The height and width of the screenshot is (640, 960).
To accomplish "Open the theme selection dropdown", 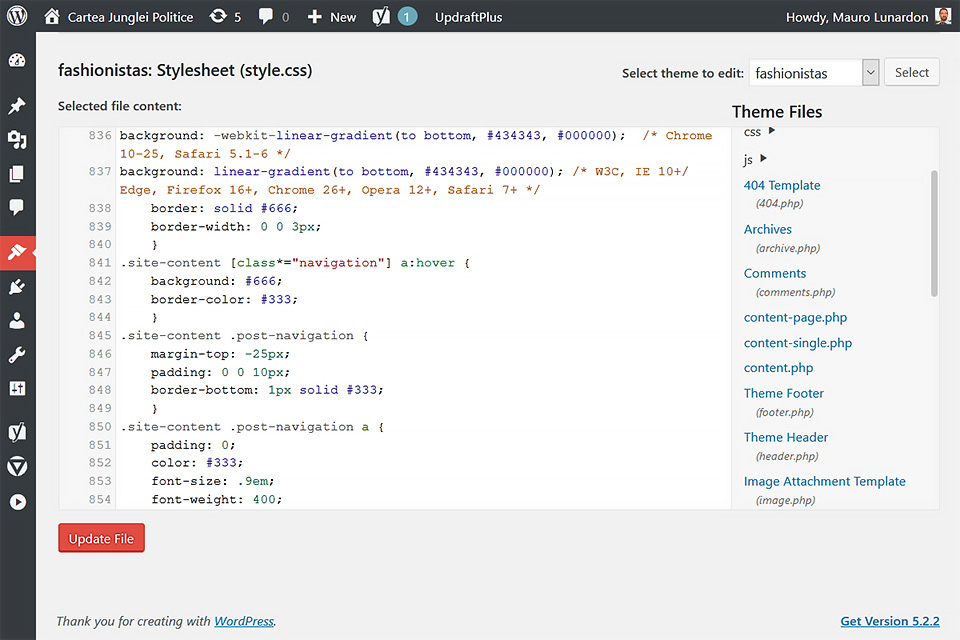I will [814, 73].
